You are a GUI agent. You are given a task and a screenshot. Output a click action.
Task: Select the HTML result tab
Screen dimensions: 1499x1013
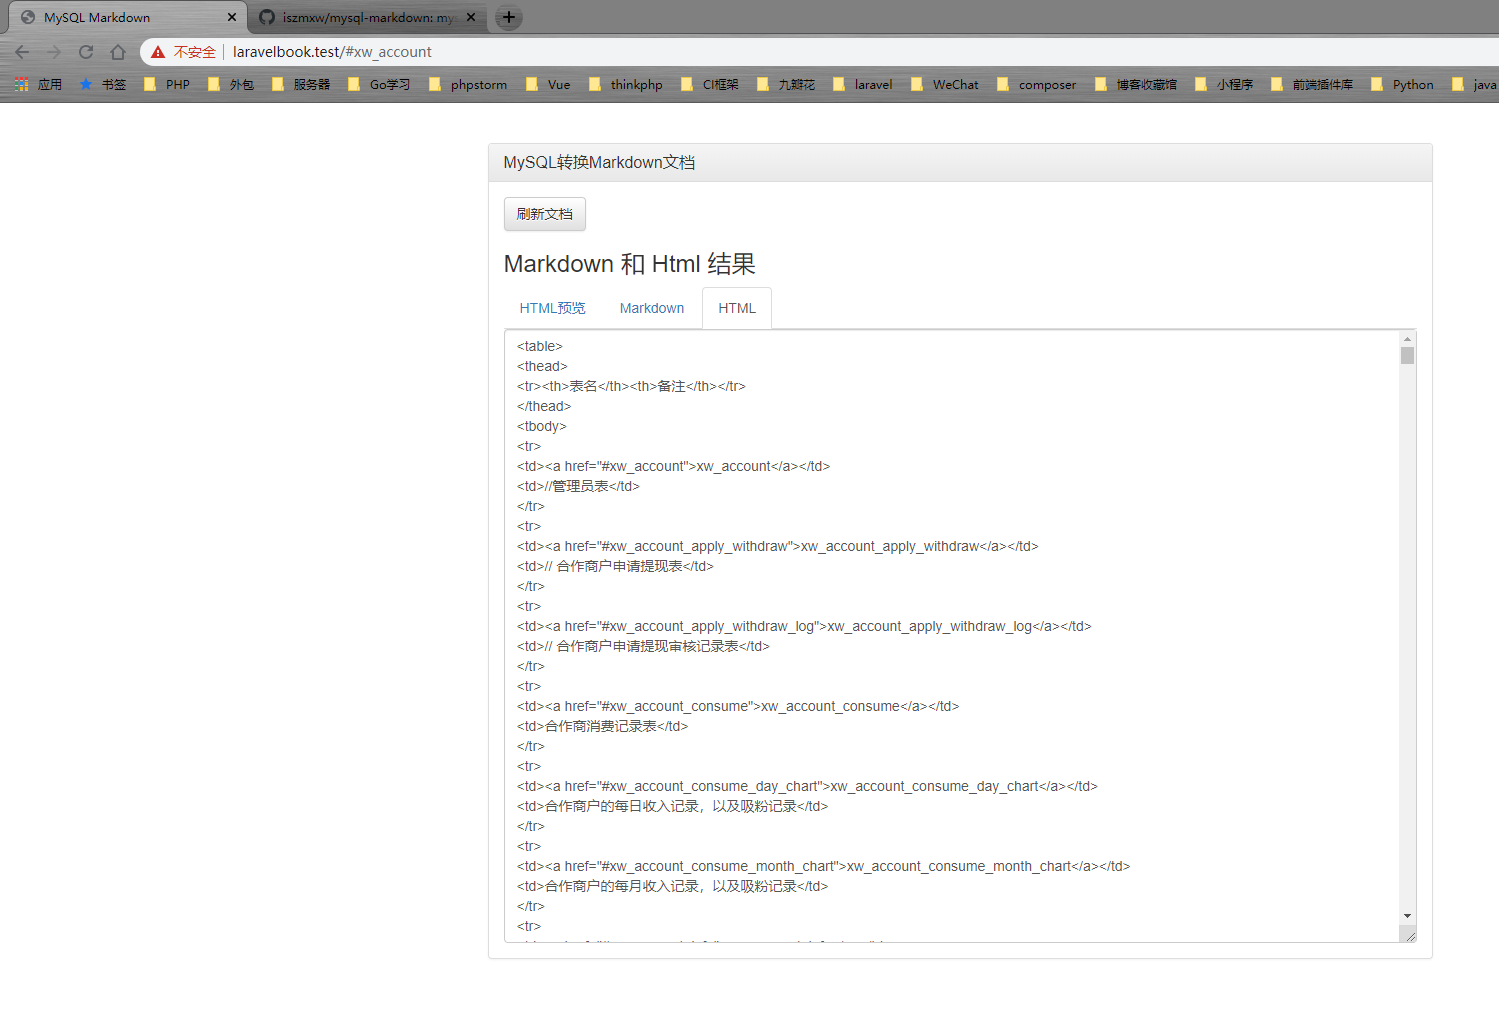pyautogui.click(x=737, y=308)
